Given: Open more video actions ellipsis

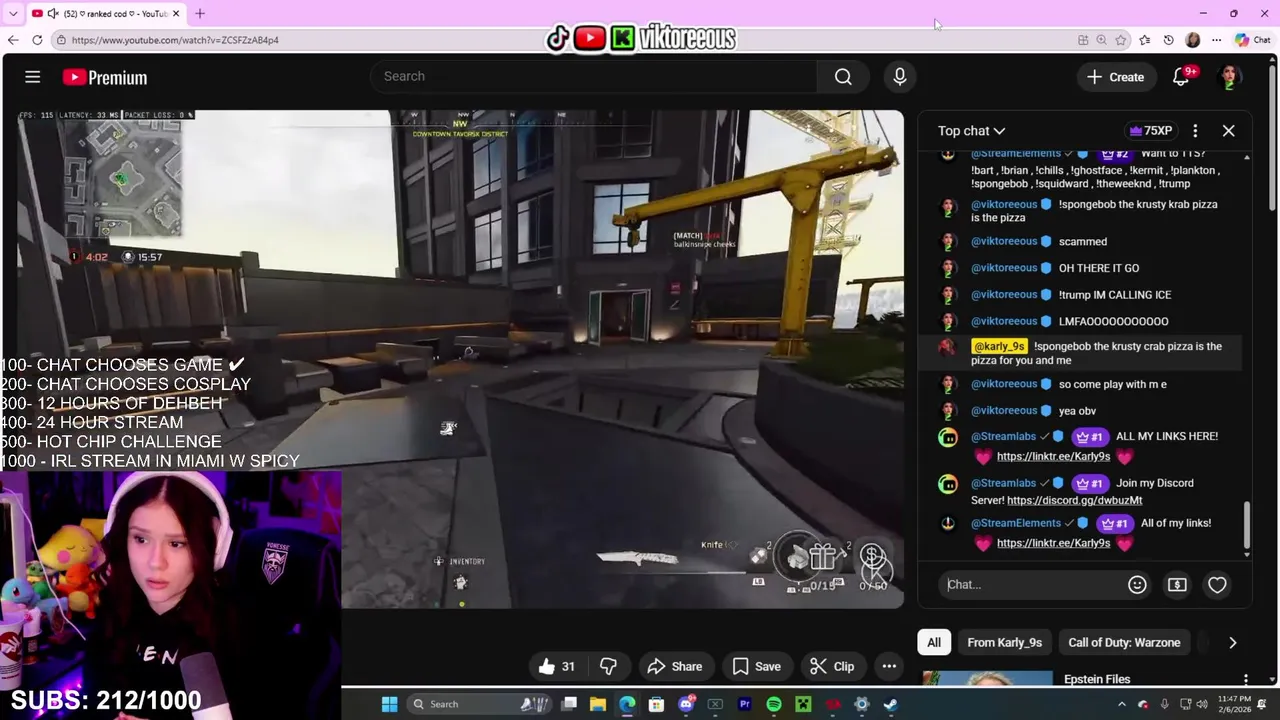Looking at the screenshot, I should click(x=889, y=667).
